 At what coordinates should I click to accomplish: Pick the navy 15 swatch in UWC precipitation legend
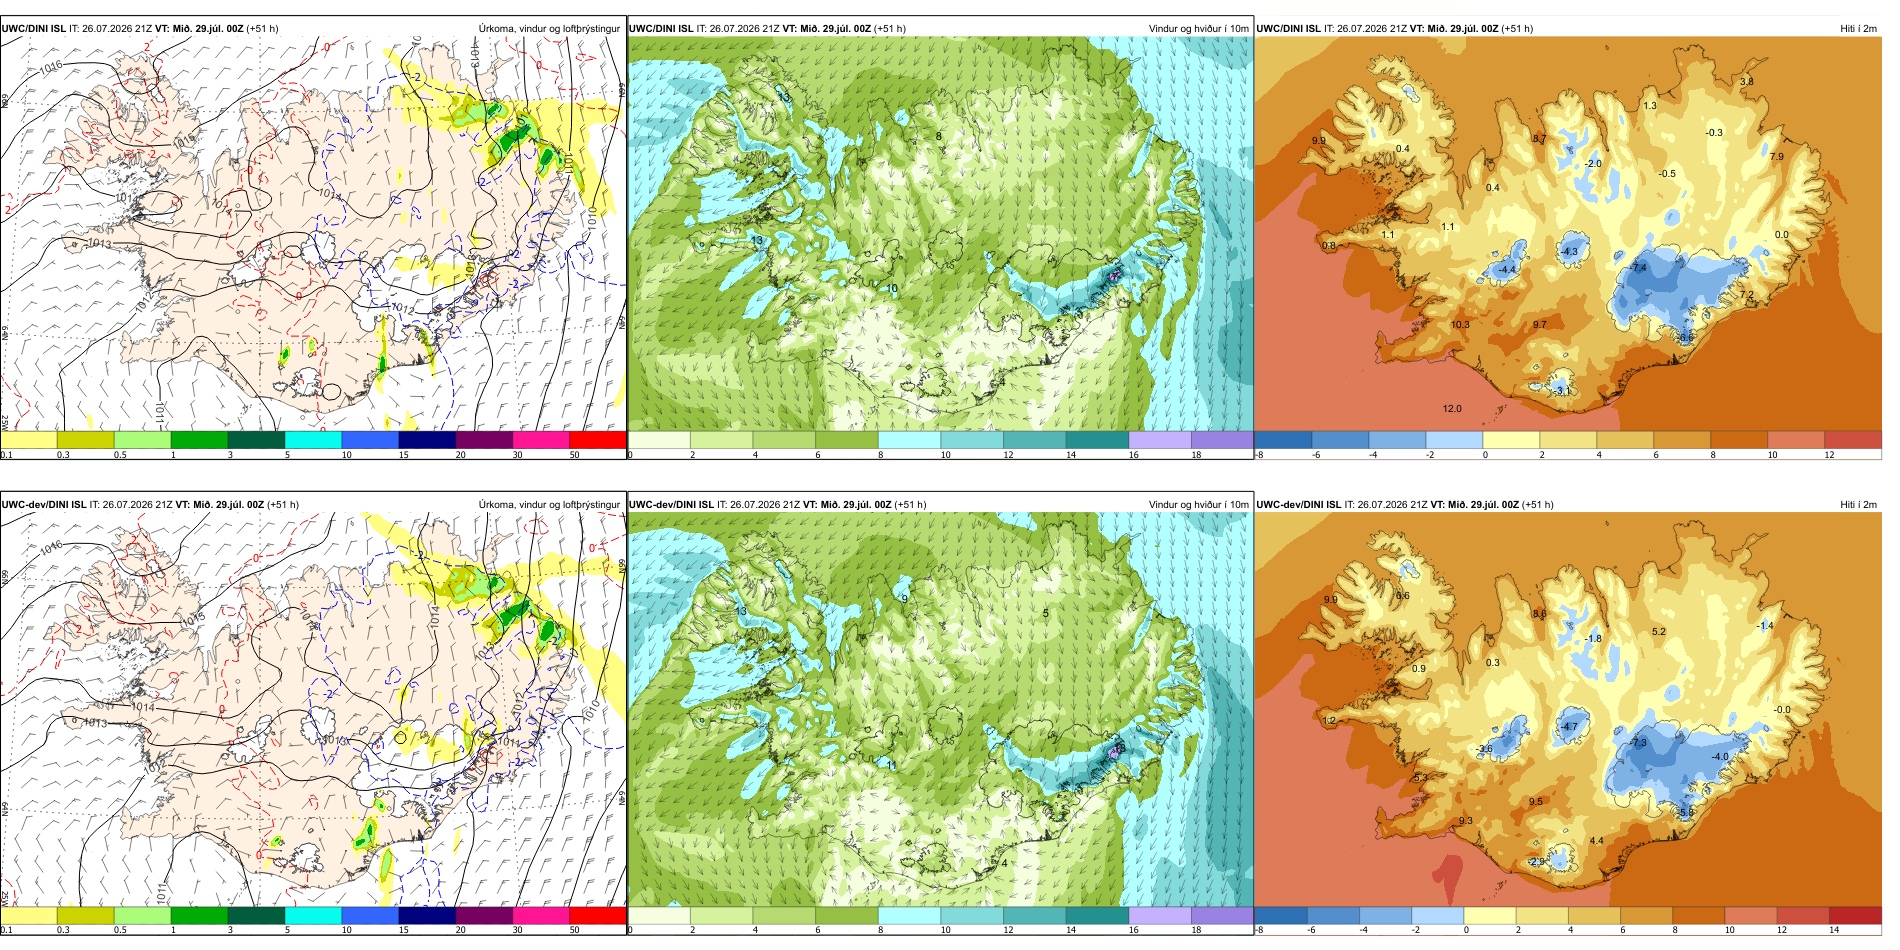(427, 440)
